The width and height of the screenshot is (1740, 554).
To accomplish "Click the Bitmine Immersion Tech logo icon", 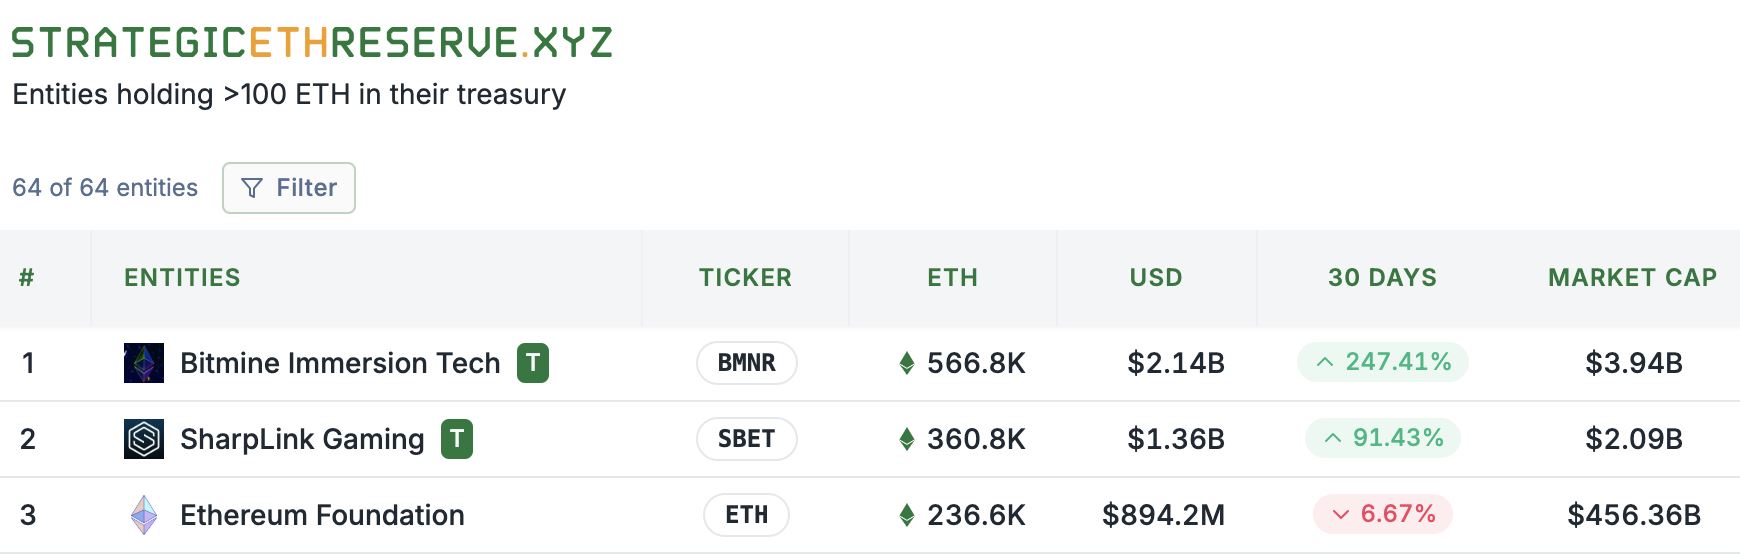I will [x=144, y=363].
